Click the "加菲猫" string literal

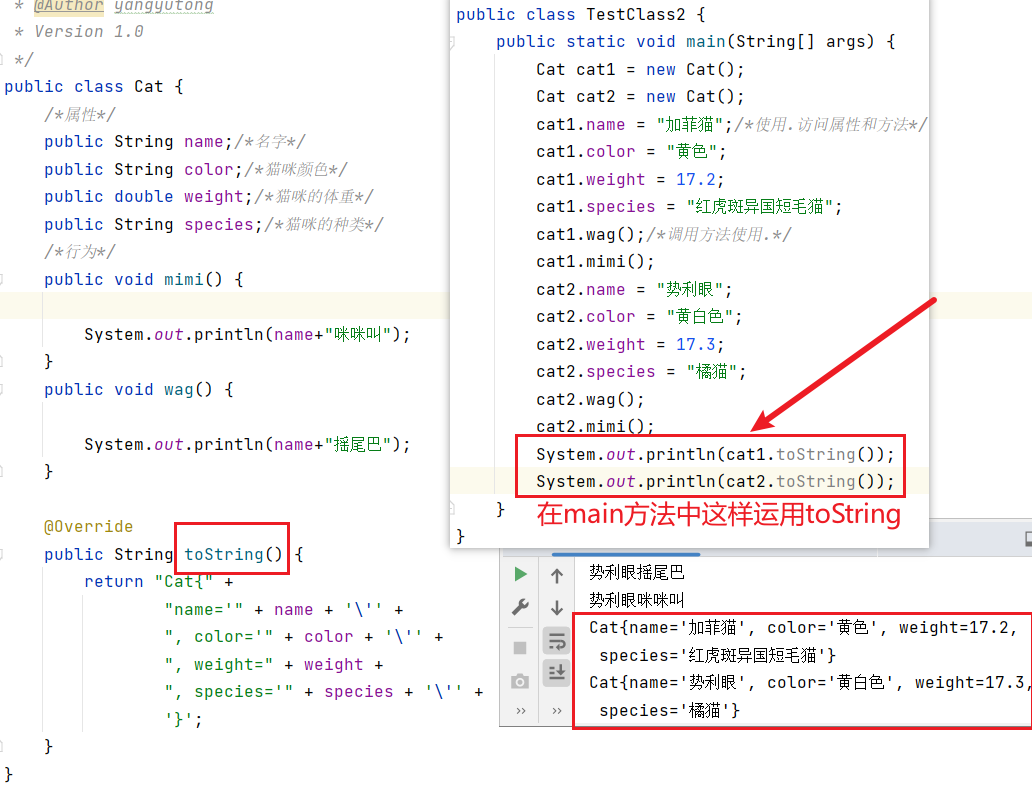[x=690, y=124]
